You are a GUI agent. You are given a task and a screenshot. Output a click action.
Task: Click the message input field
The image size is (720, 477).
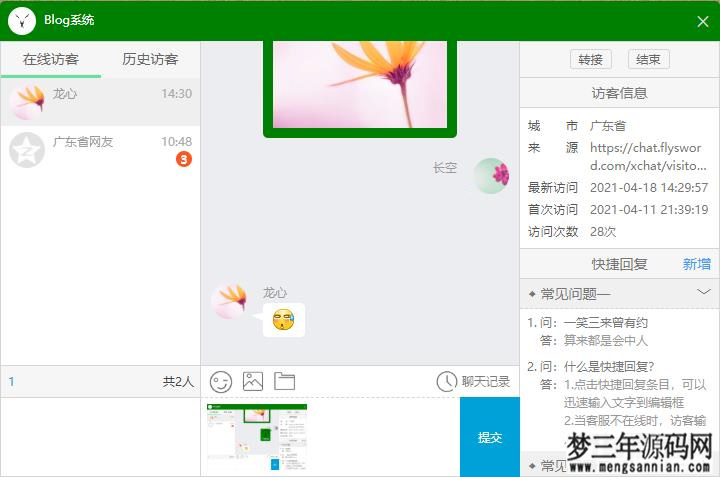[331, 437]
